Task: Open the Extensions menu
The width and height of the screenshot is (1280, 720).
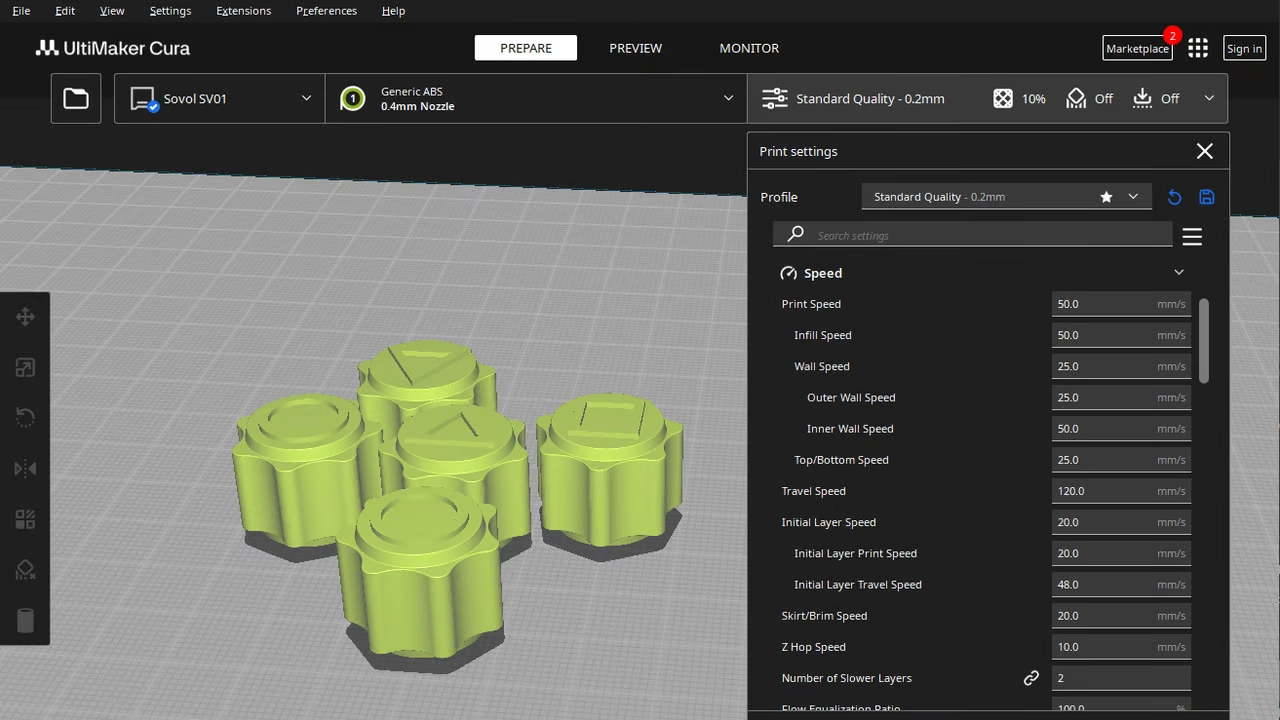Action: (x=243, y=10)
